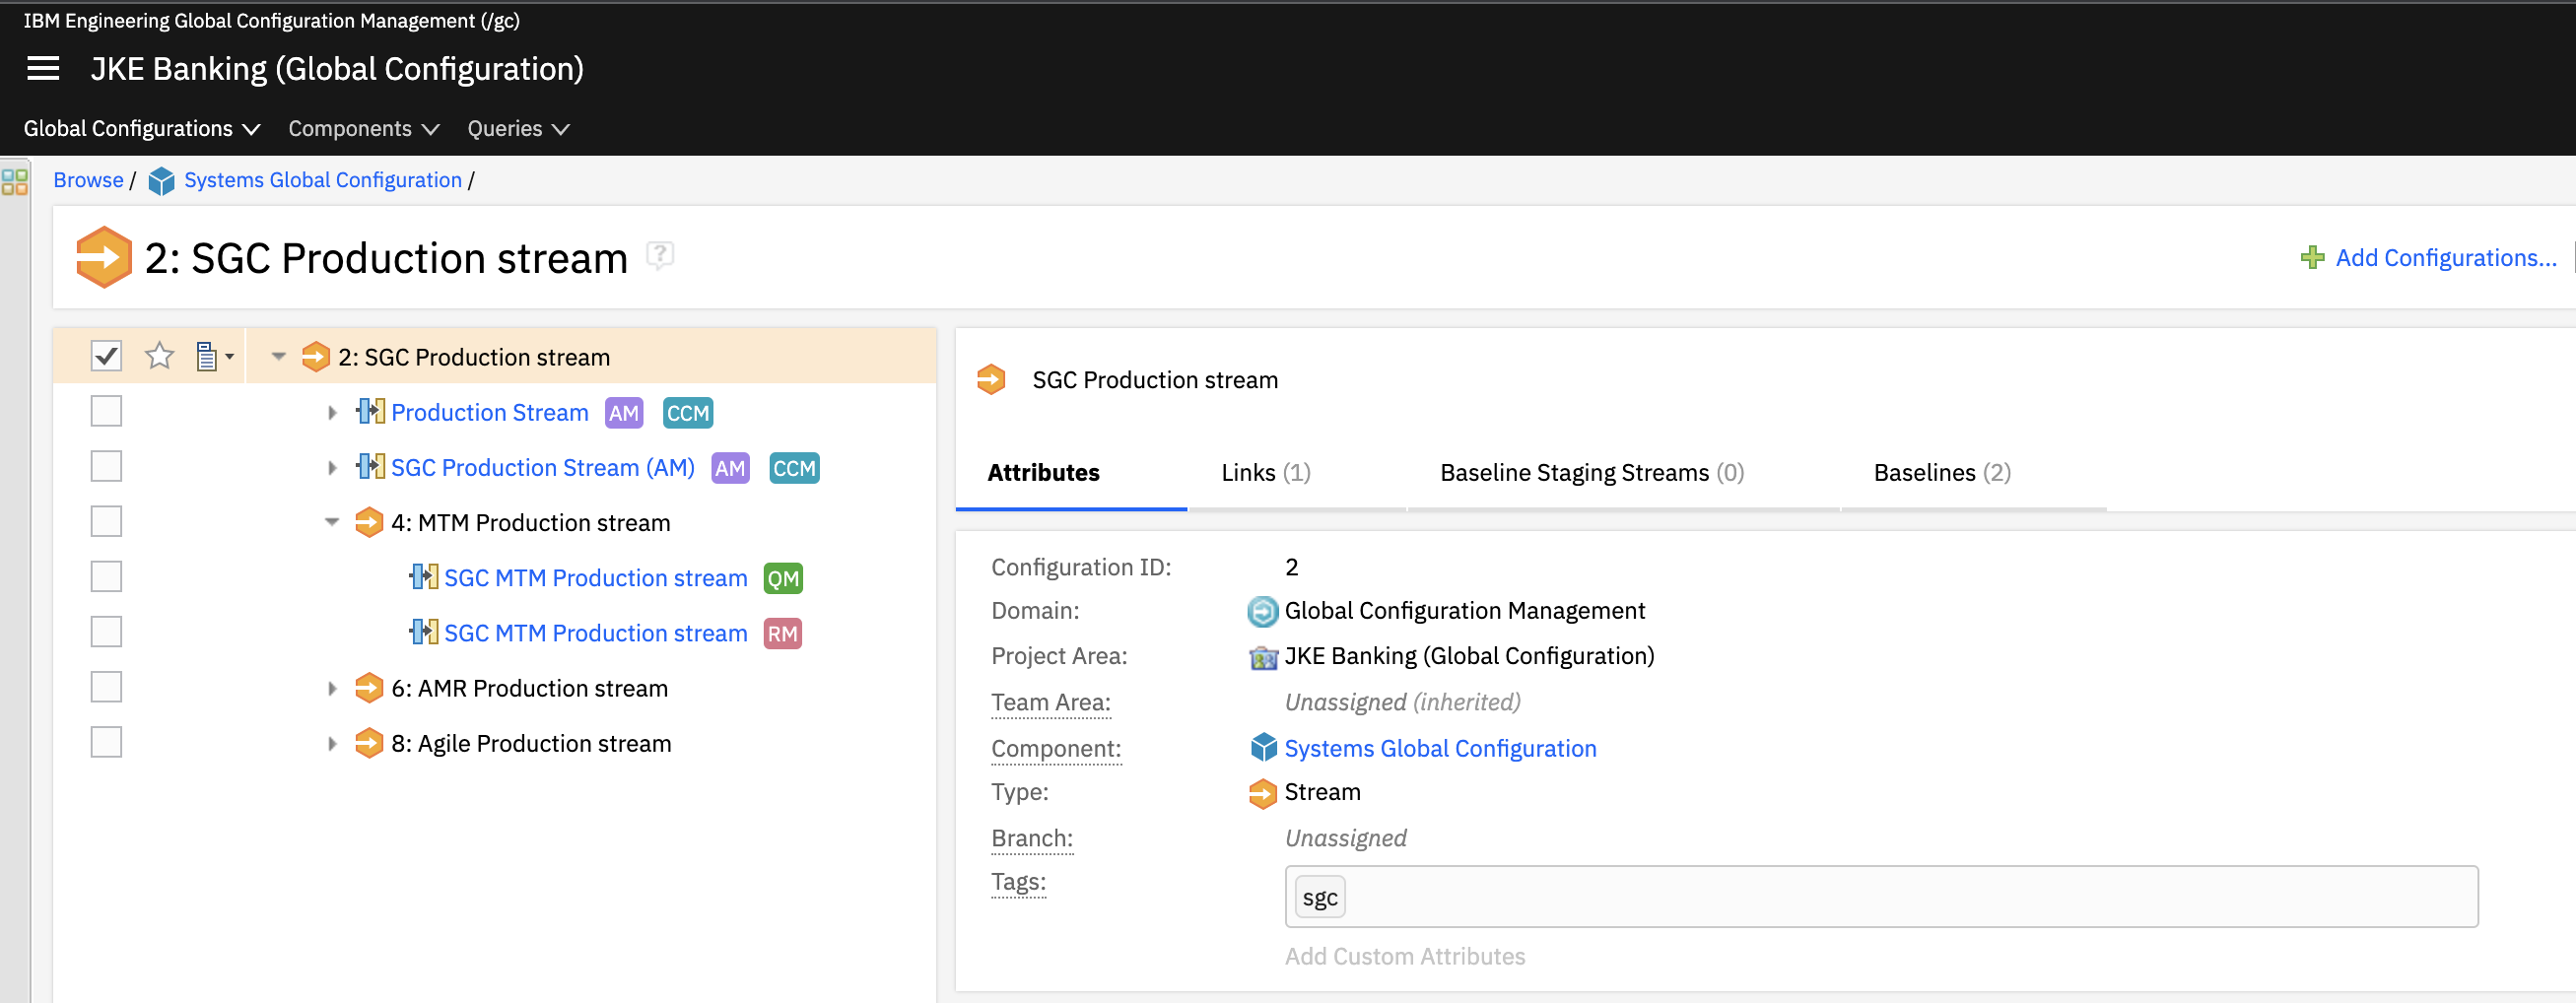Collapse the 4: MTM Production stream node
This screenshot has width=2576, height=1003.
(332, 522)
